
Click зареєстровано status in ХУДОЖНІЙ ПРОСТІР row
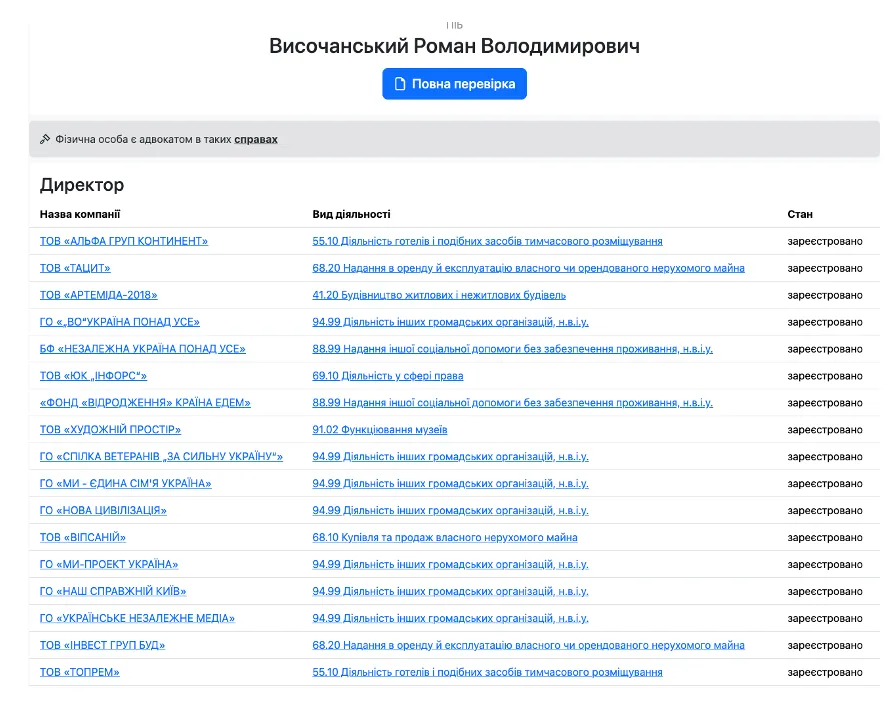825,430
